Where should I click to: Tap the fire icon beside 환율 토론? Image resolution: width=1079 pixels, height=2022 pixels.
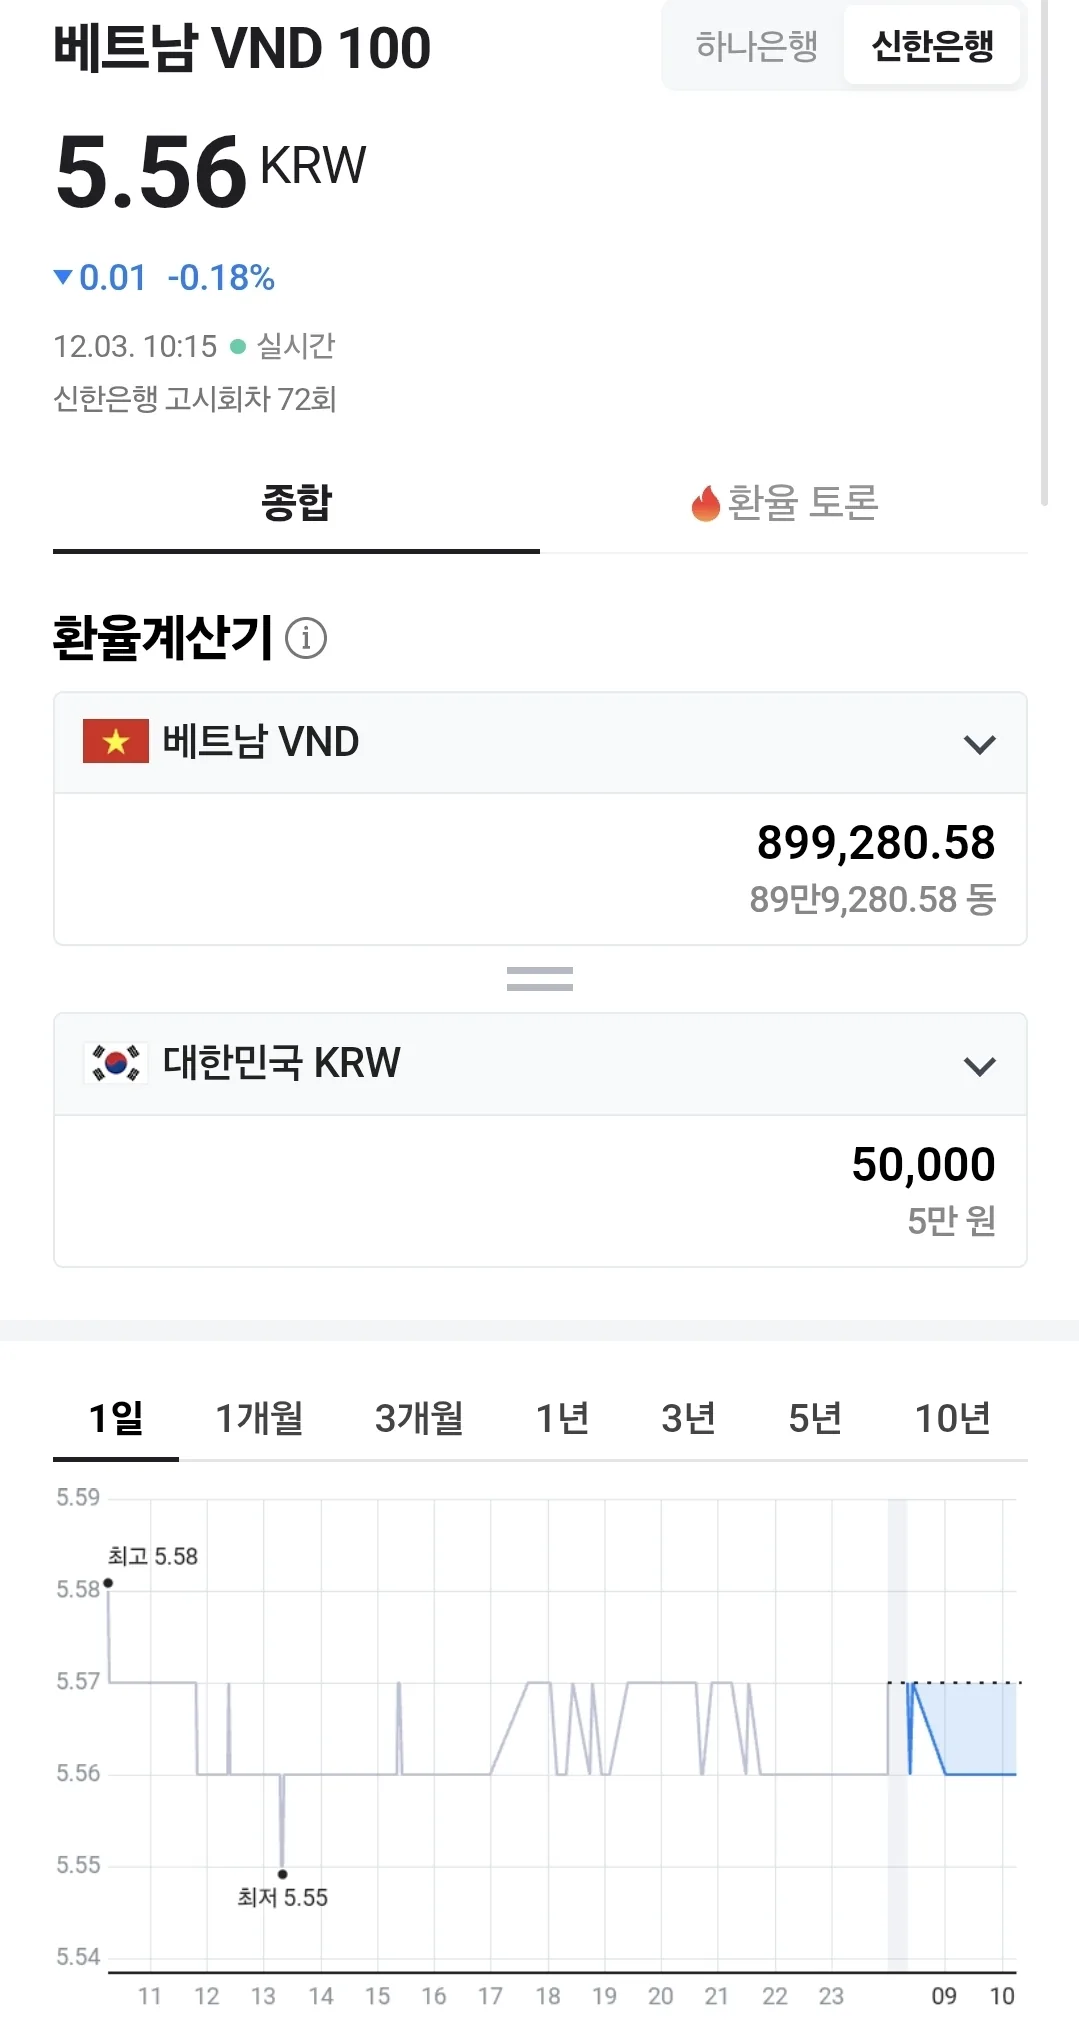pyautogui.click(x=706, y=503)
